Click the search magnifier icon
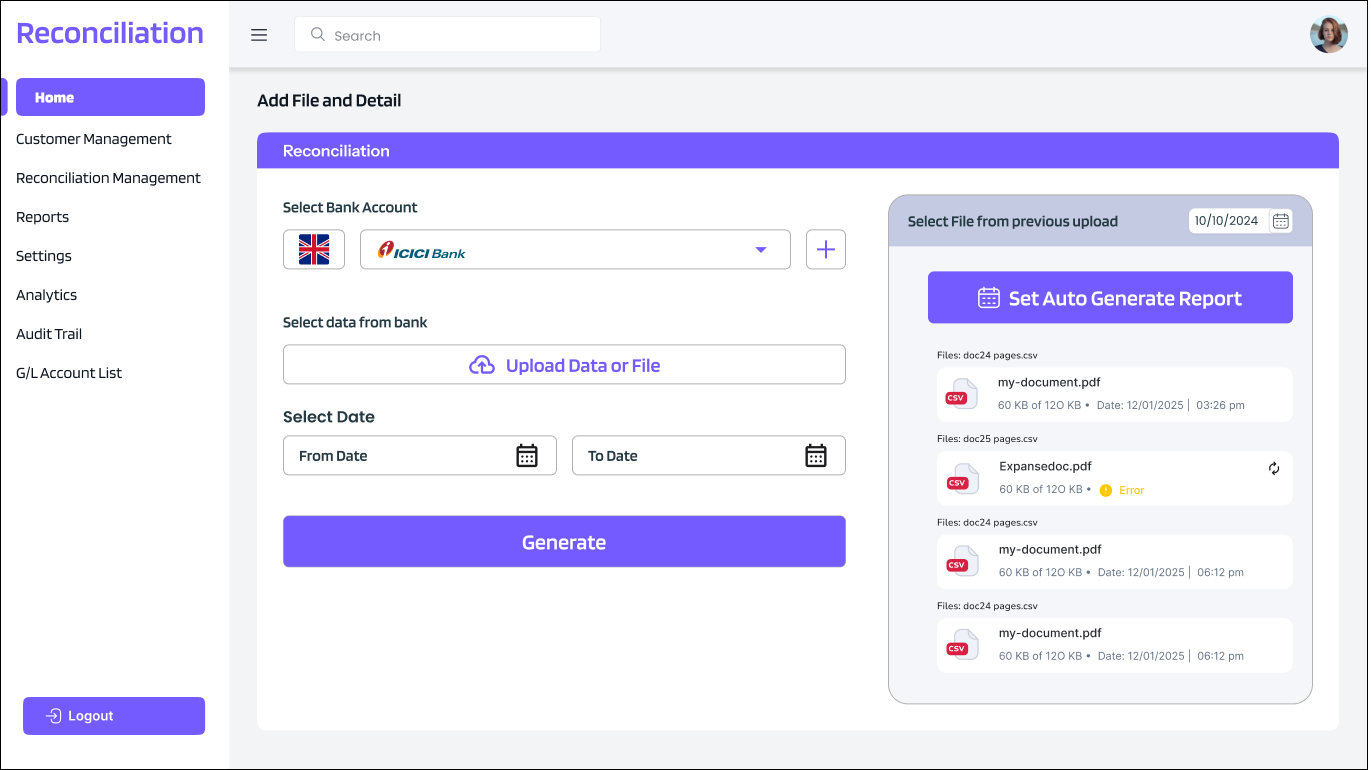1371x770 pixels. click(x=317, y=34)
